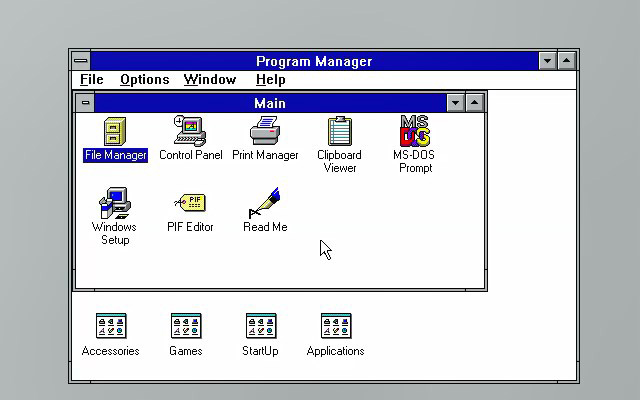
Task: Open the File Manager icon
Action: pos(115,132)
